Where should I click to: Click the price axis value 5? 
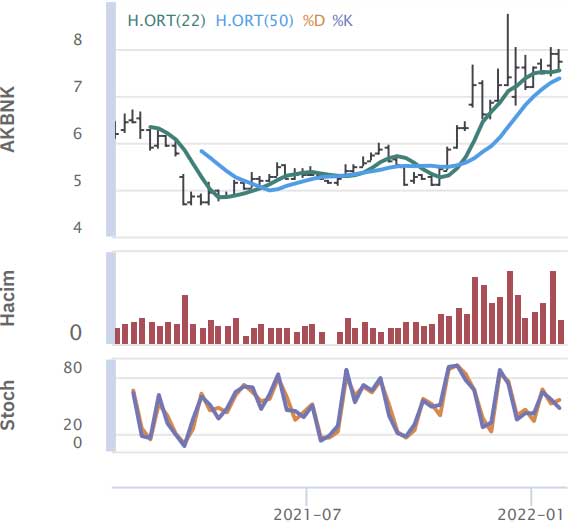click(77, 181)
